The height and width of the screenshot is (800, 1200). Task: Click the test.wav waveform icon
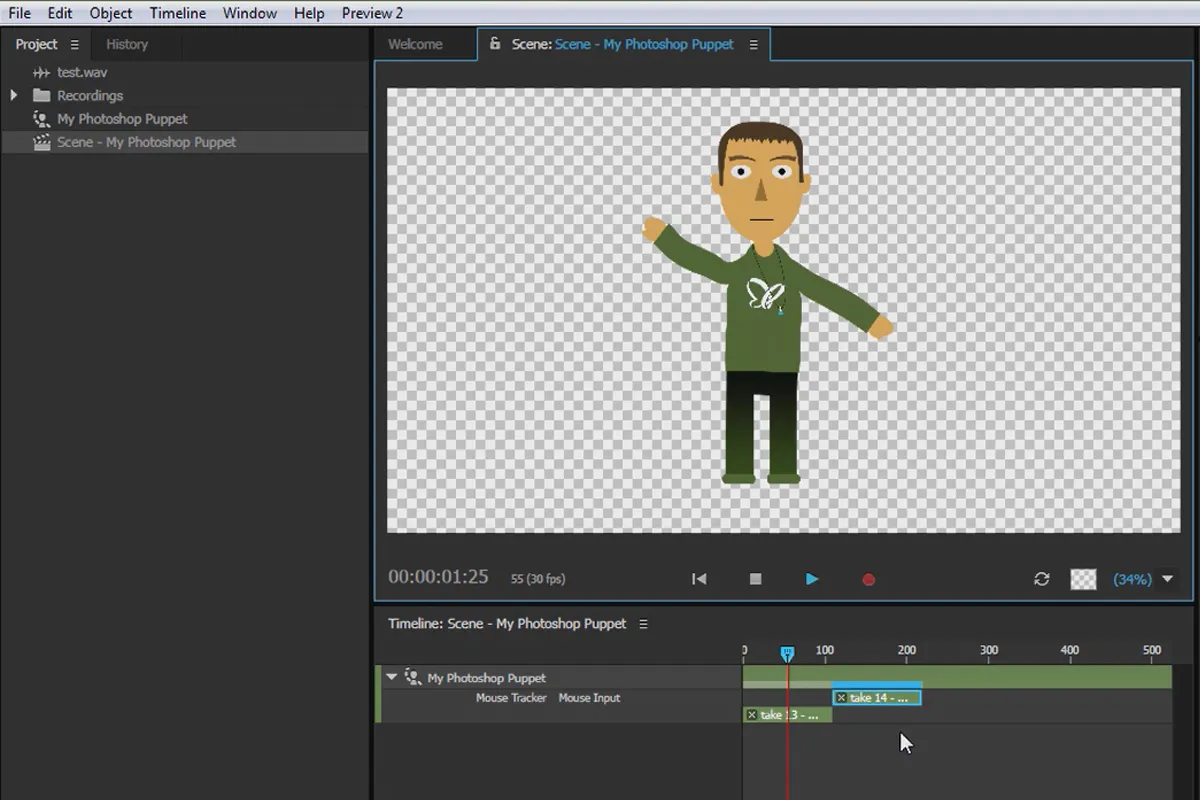(41, 72)
